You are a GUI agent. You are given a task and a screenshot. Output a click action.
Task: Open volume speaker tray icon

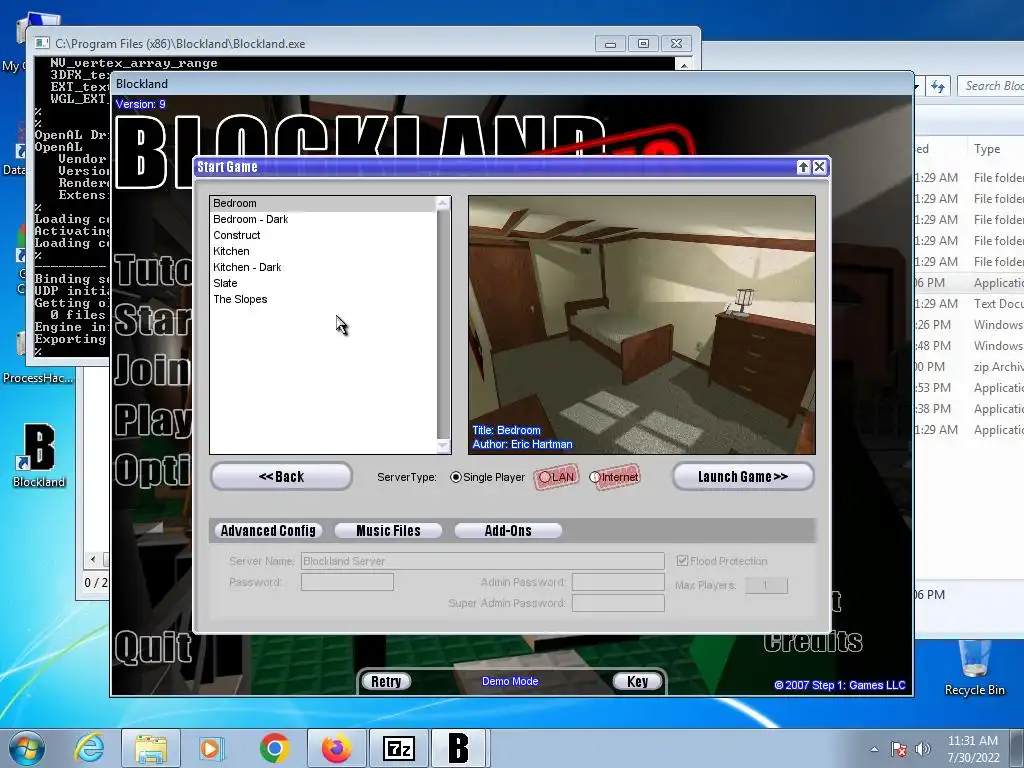point(923,749)
